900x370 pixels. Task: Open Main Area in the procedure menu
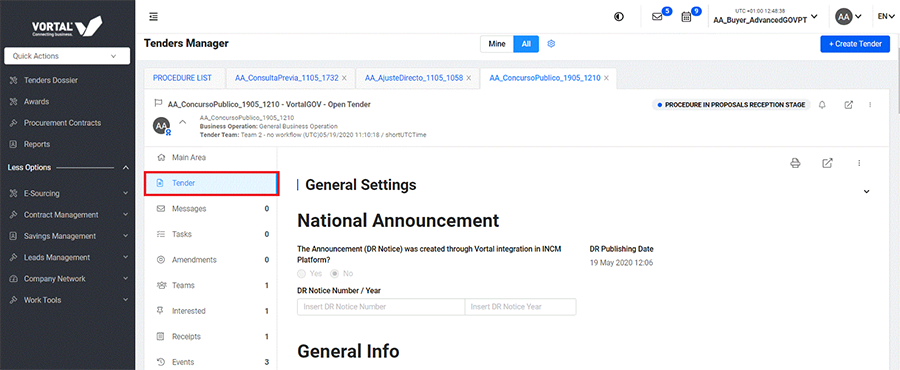211,157
